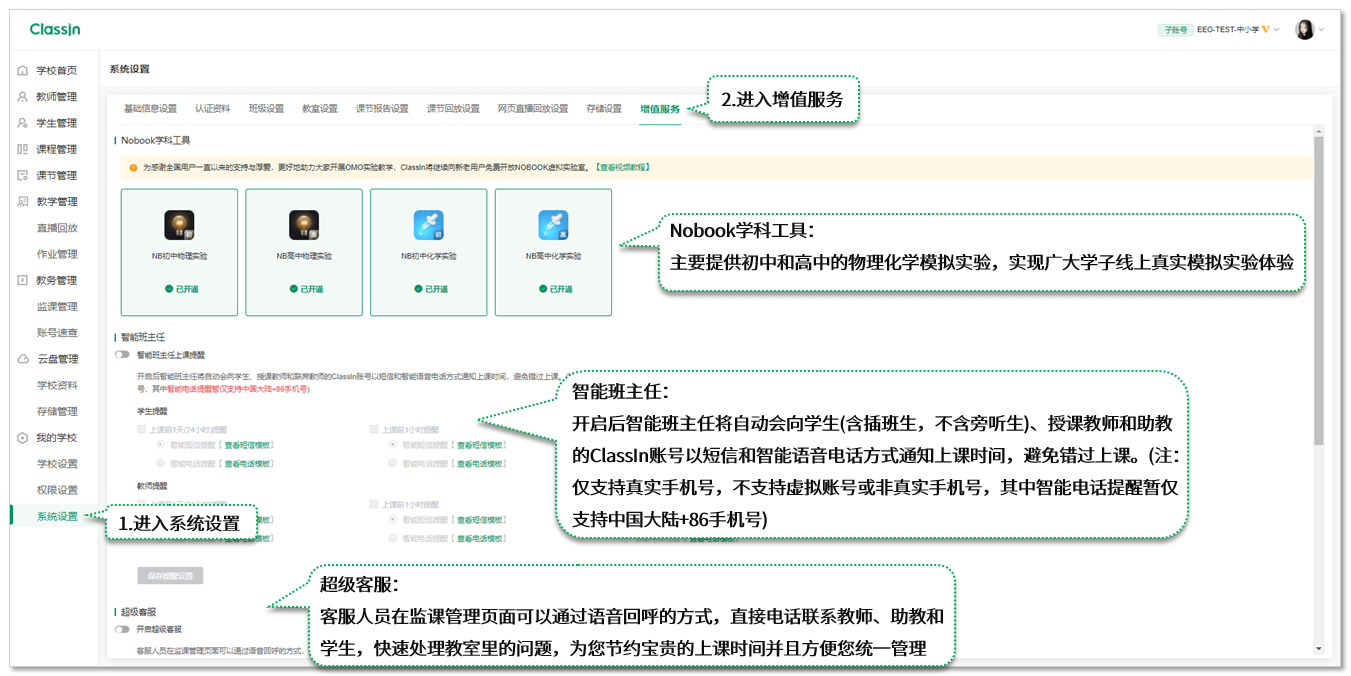
Task: Expand the EEO-TEST-中小学 account dropdown arrow
Action: [1277, 30]
